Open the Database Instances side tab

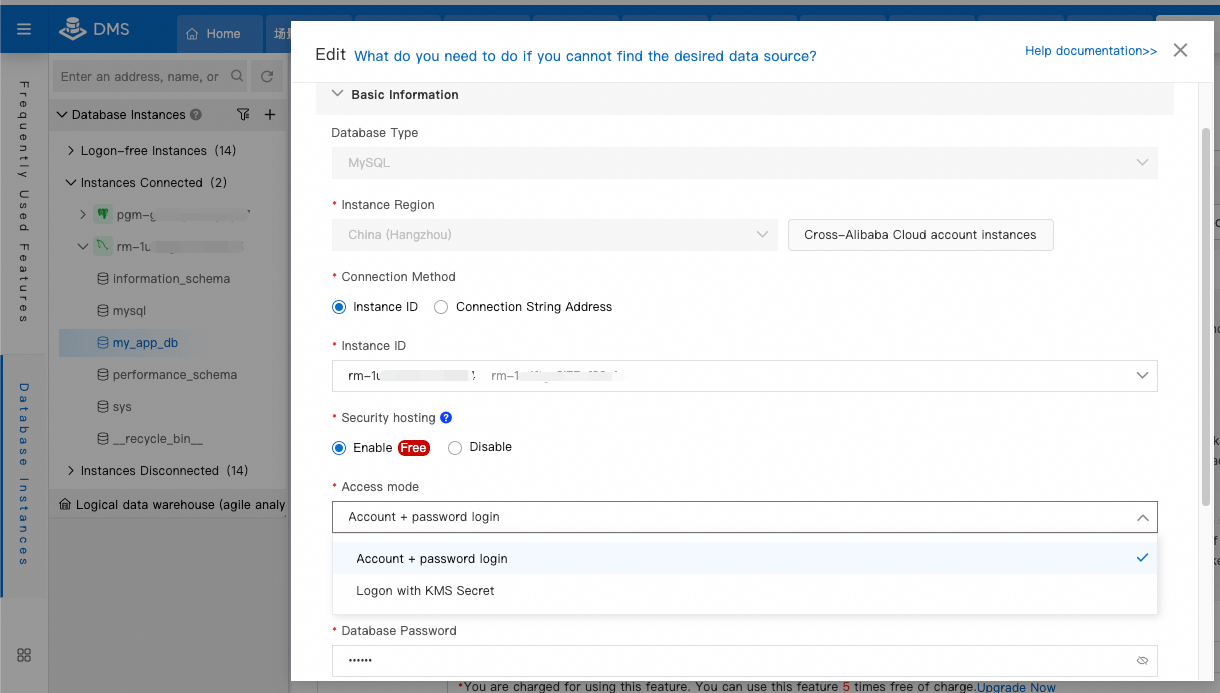(24, 474)
